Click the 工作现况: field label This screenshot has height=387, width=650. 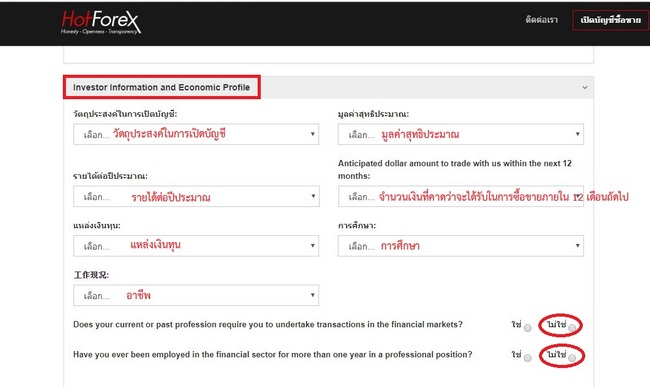[91, 275]
